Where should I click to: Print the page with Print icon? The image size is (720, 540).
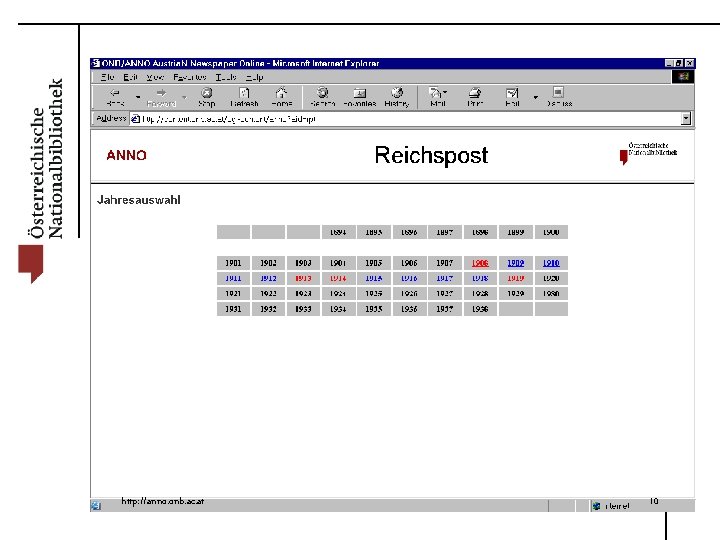click(x=475, y=97)
